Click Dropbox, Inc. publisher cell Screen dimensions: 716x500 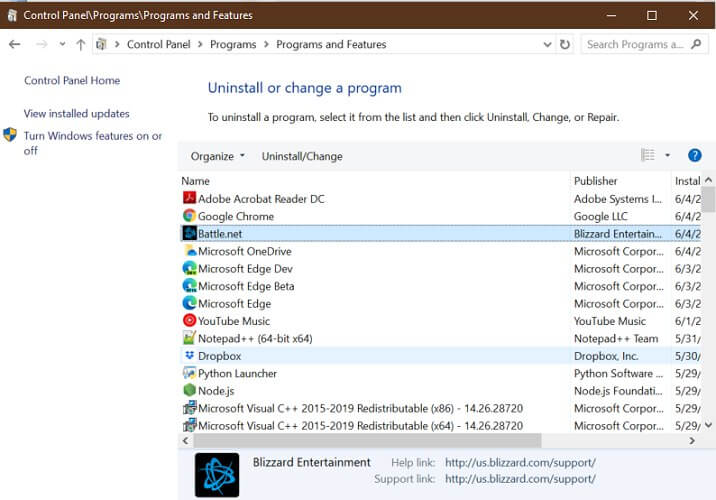(606, 356)
